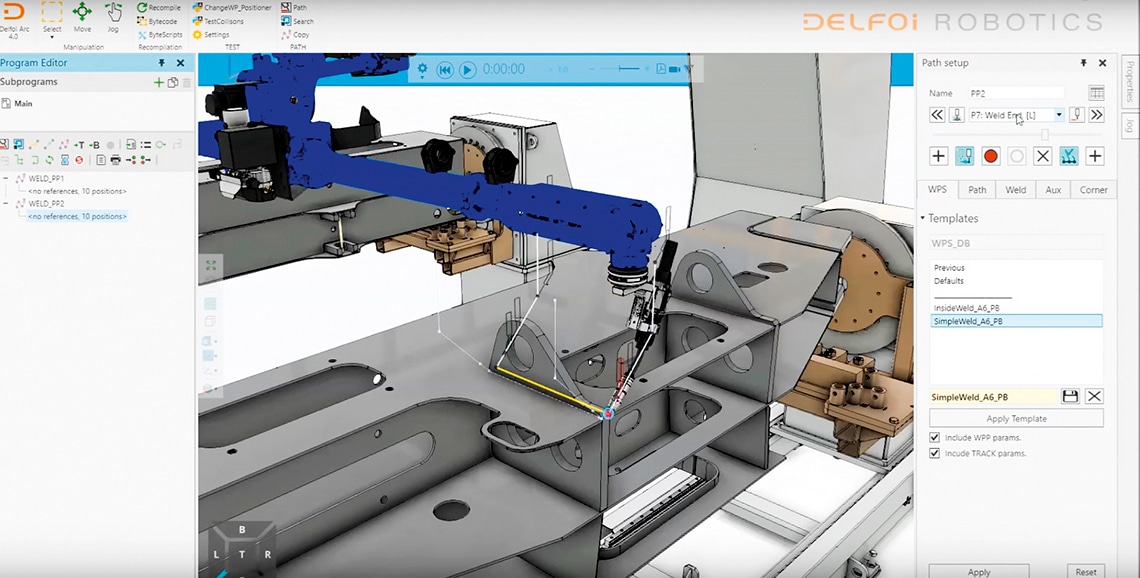Click the Apply Template button
Image resolution: width=1140 pixels, height=578 pixels.
(1016, 419)
